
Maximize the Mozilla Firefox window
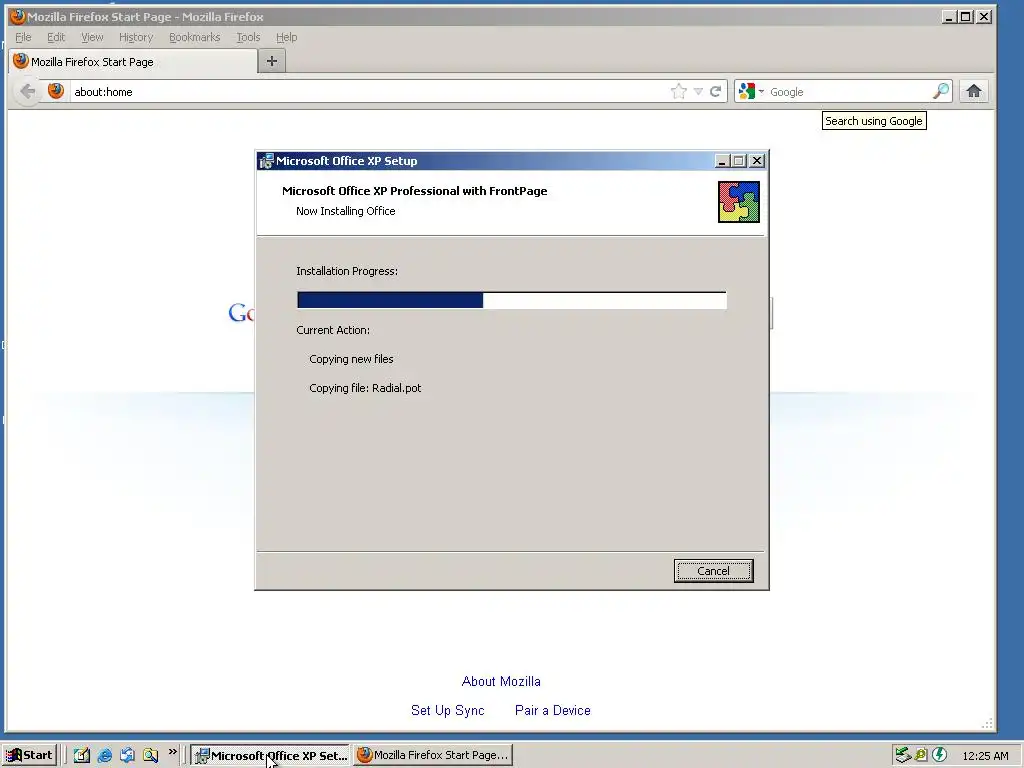(966, 16)
